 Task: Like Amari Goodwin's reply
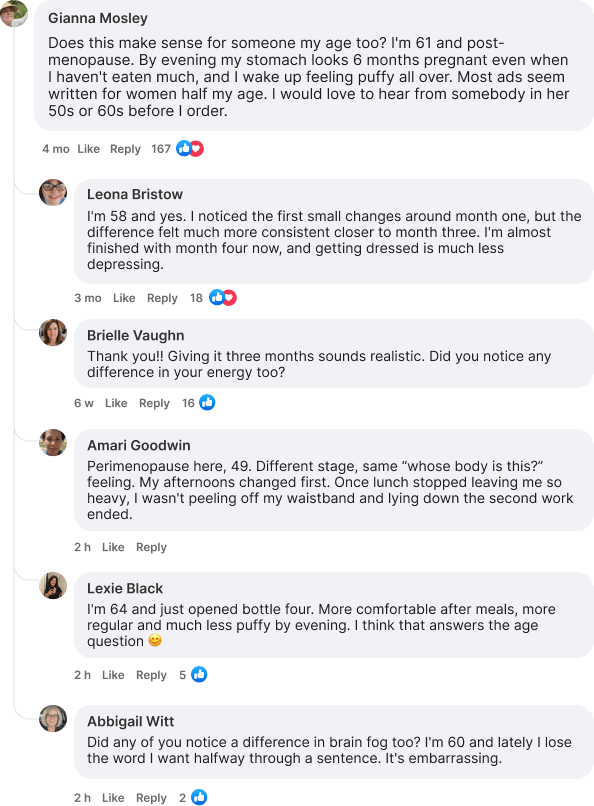point(113,547)
